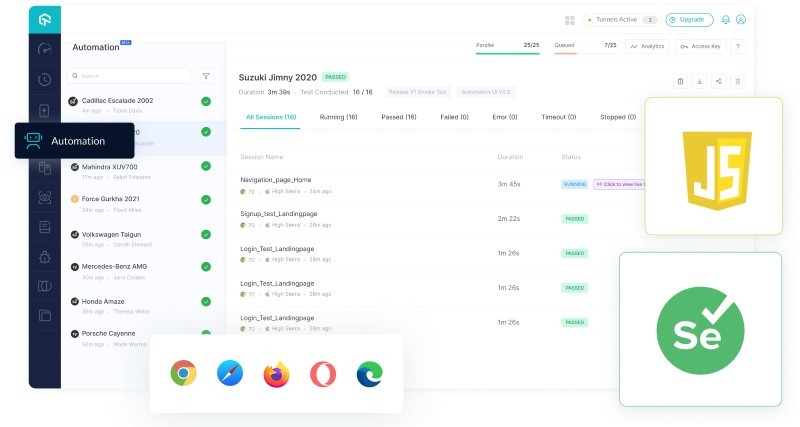Click the help question mark button

point(738,46)
